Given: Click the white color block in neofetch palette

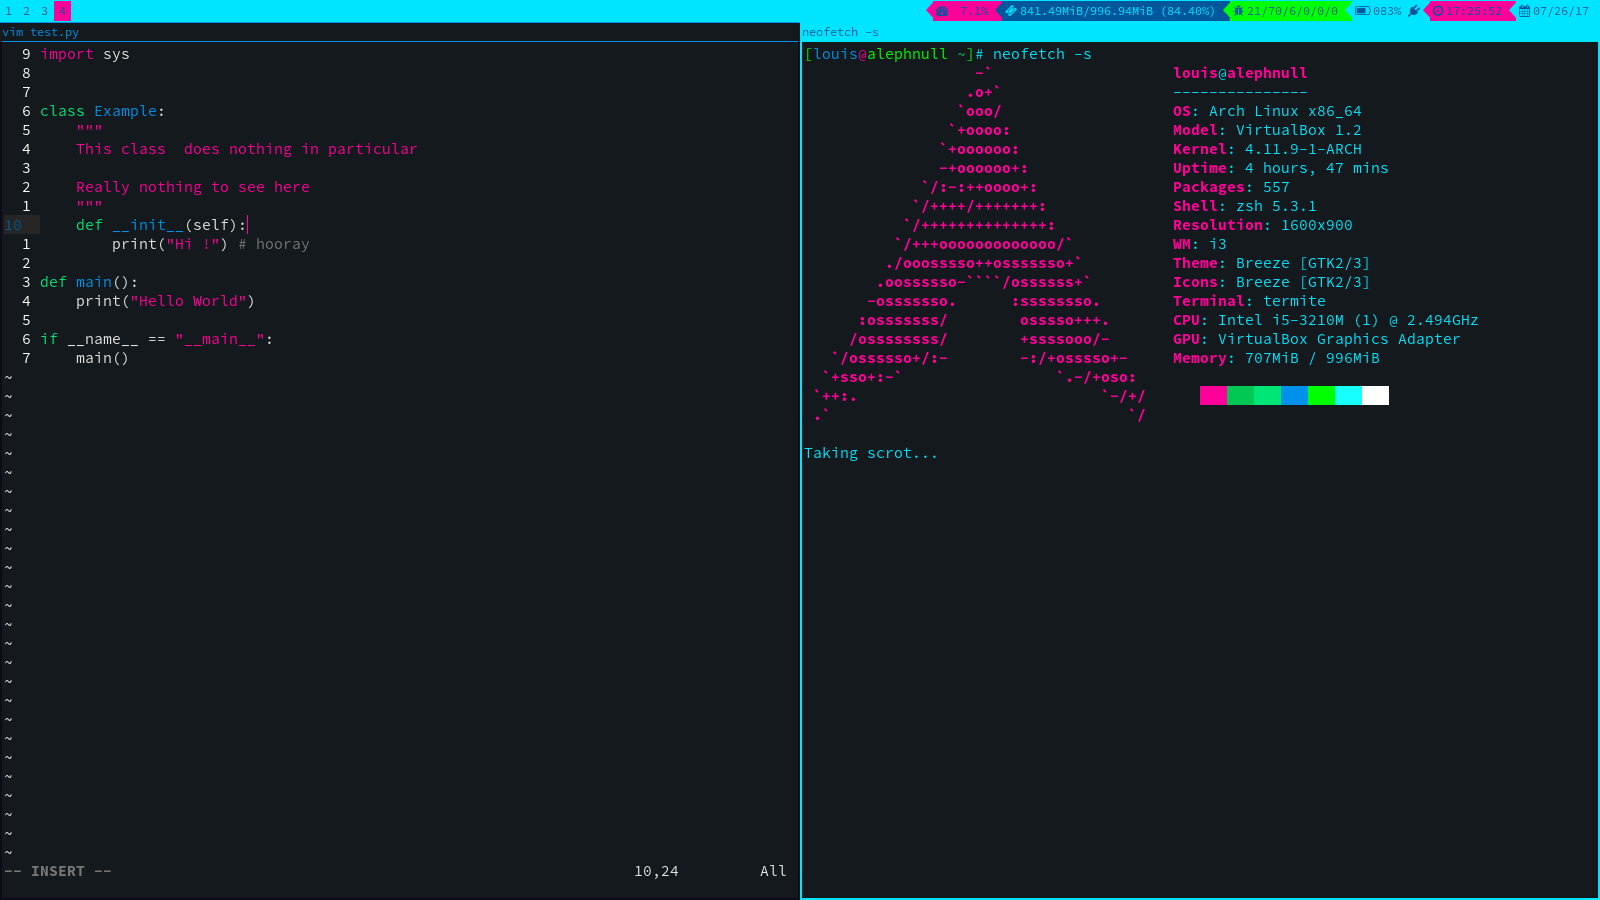Looking at the screenshot, I should pyautogui.click(x=1375, y=395).
